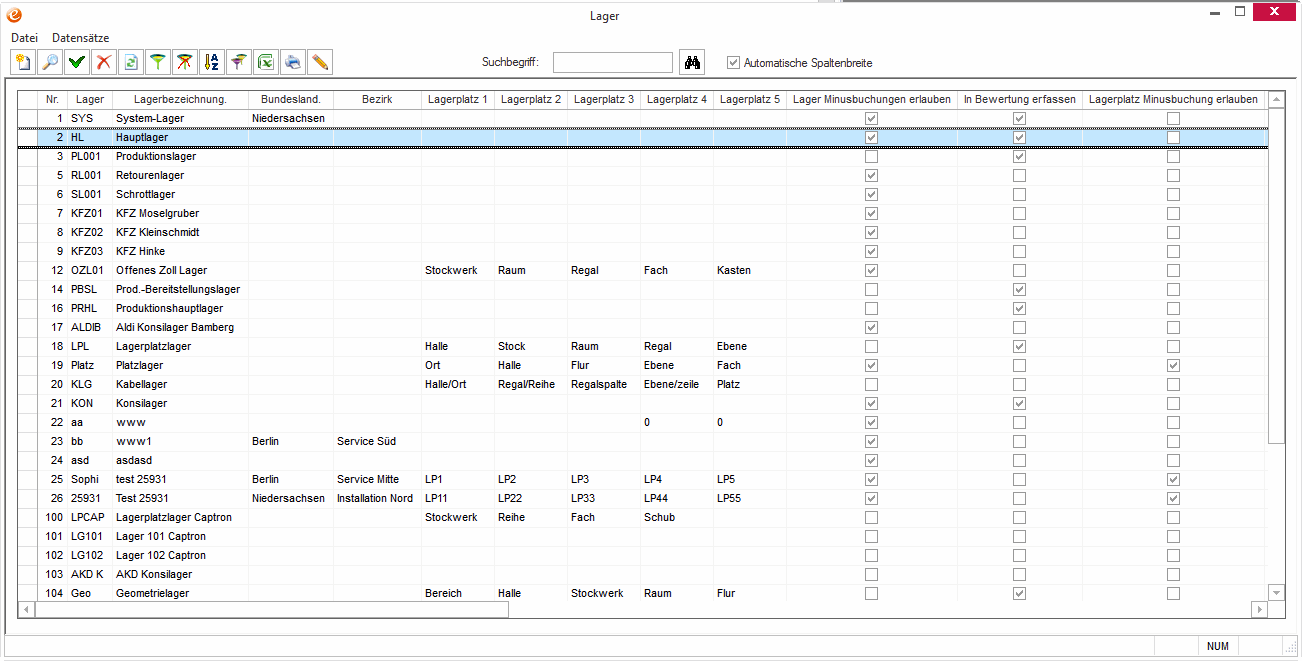Open the Datensätze menu

pos(81,38)
